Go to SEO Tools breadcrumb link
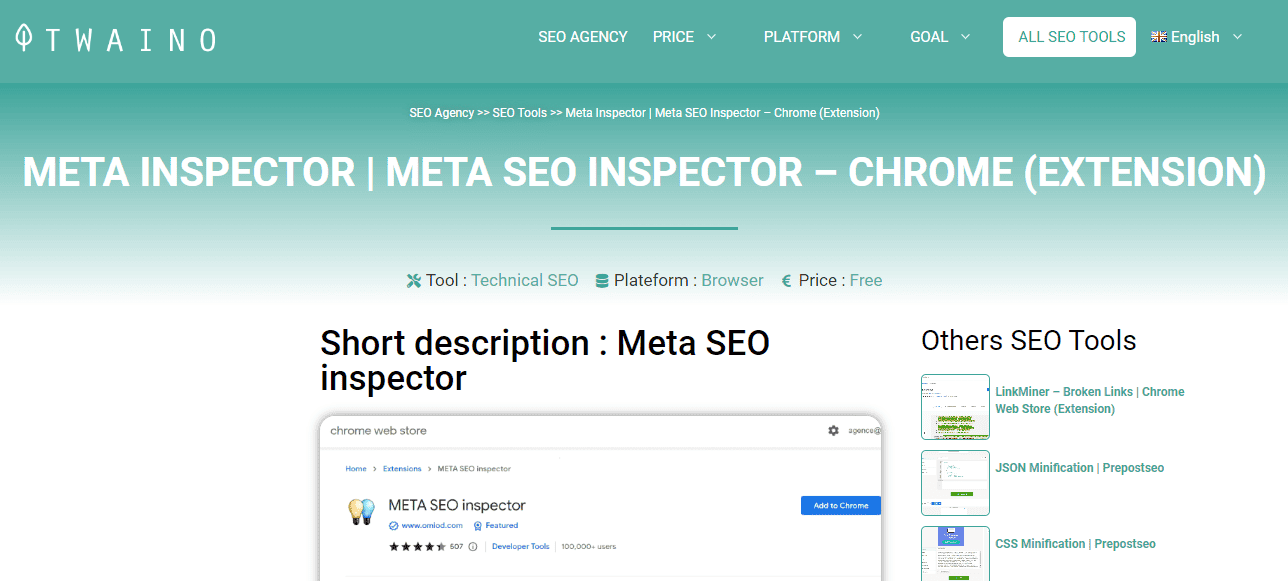The image size is (1288, 581). (519, 113)
